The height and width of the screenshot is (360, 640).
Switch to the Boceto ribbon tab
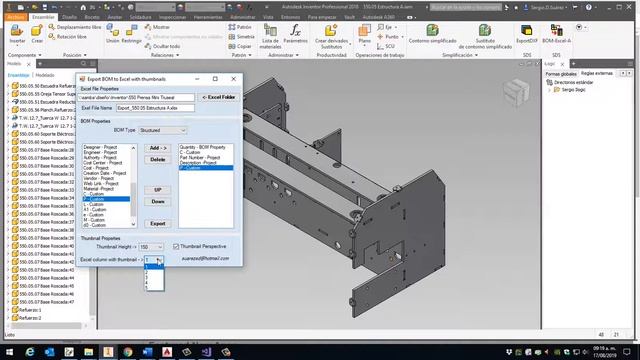[92, 17]
